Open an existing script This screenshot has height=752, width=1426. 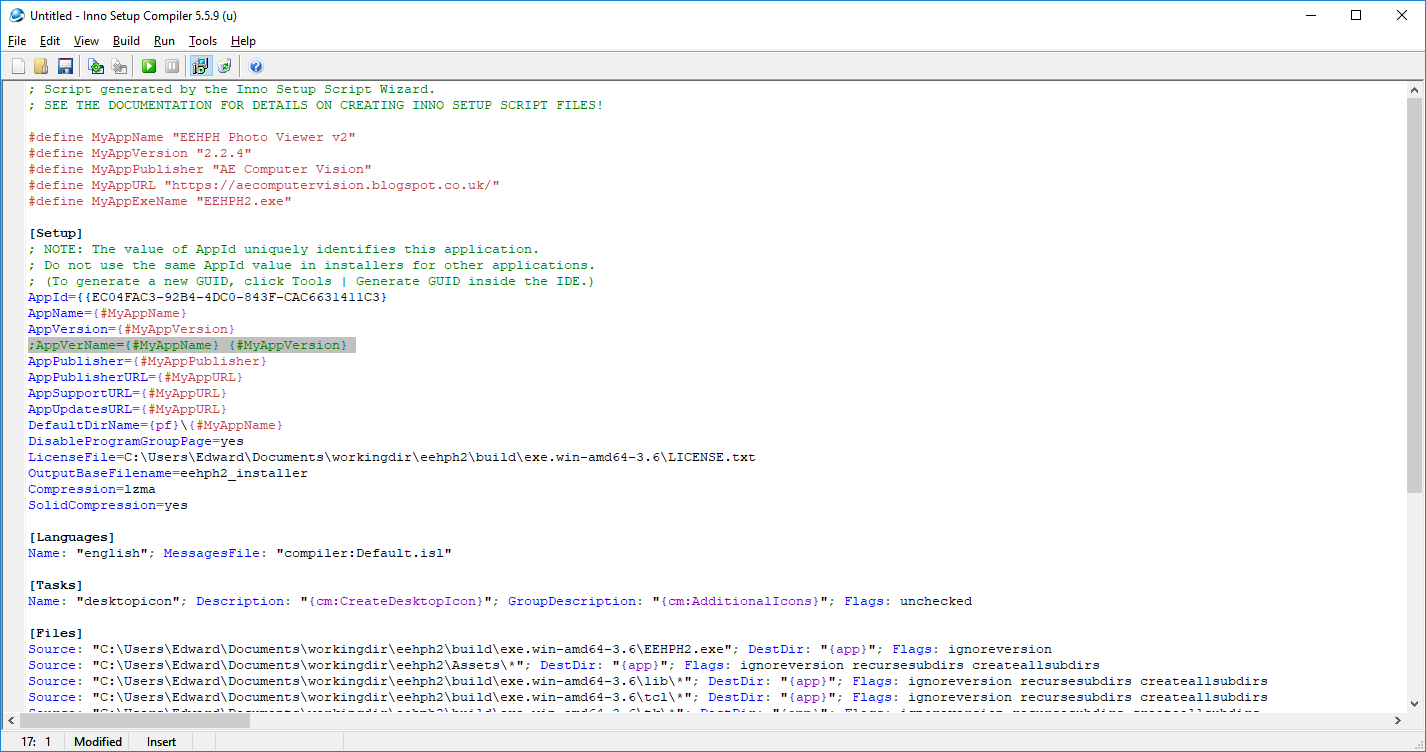click(x=41, y=65)
